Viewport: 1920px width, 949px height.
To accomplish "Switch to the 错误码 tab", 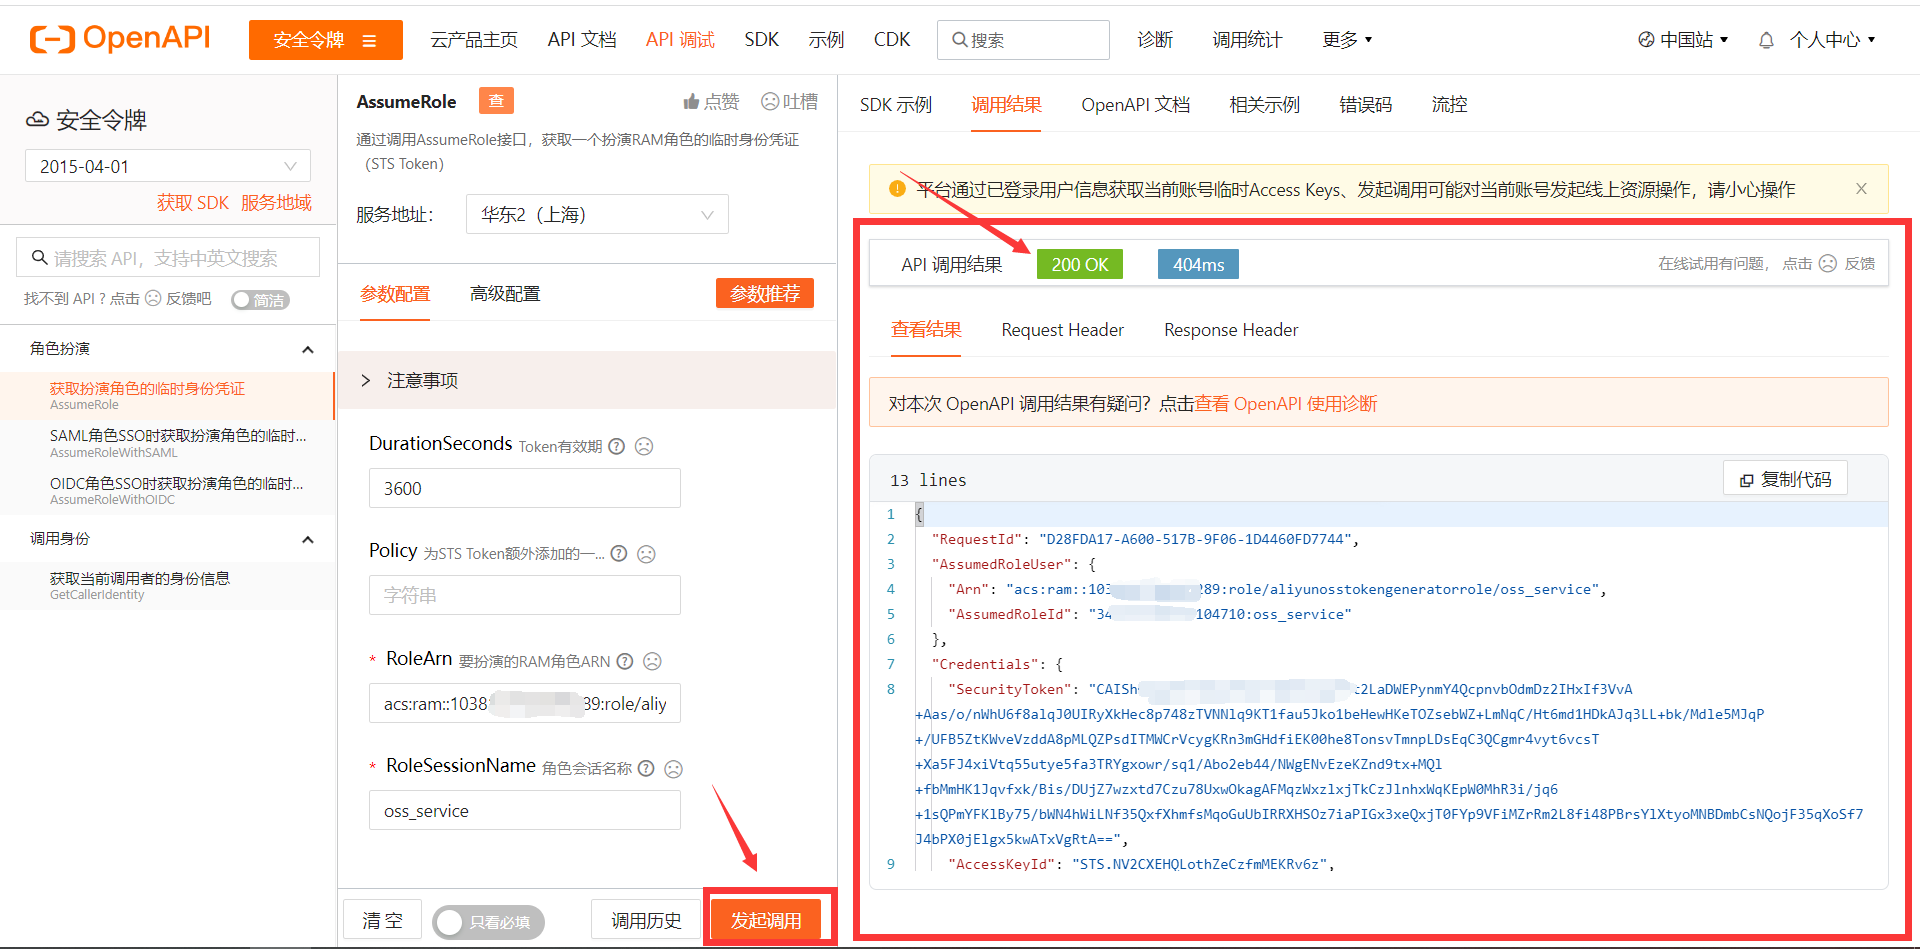I will click(1366, 104).
